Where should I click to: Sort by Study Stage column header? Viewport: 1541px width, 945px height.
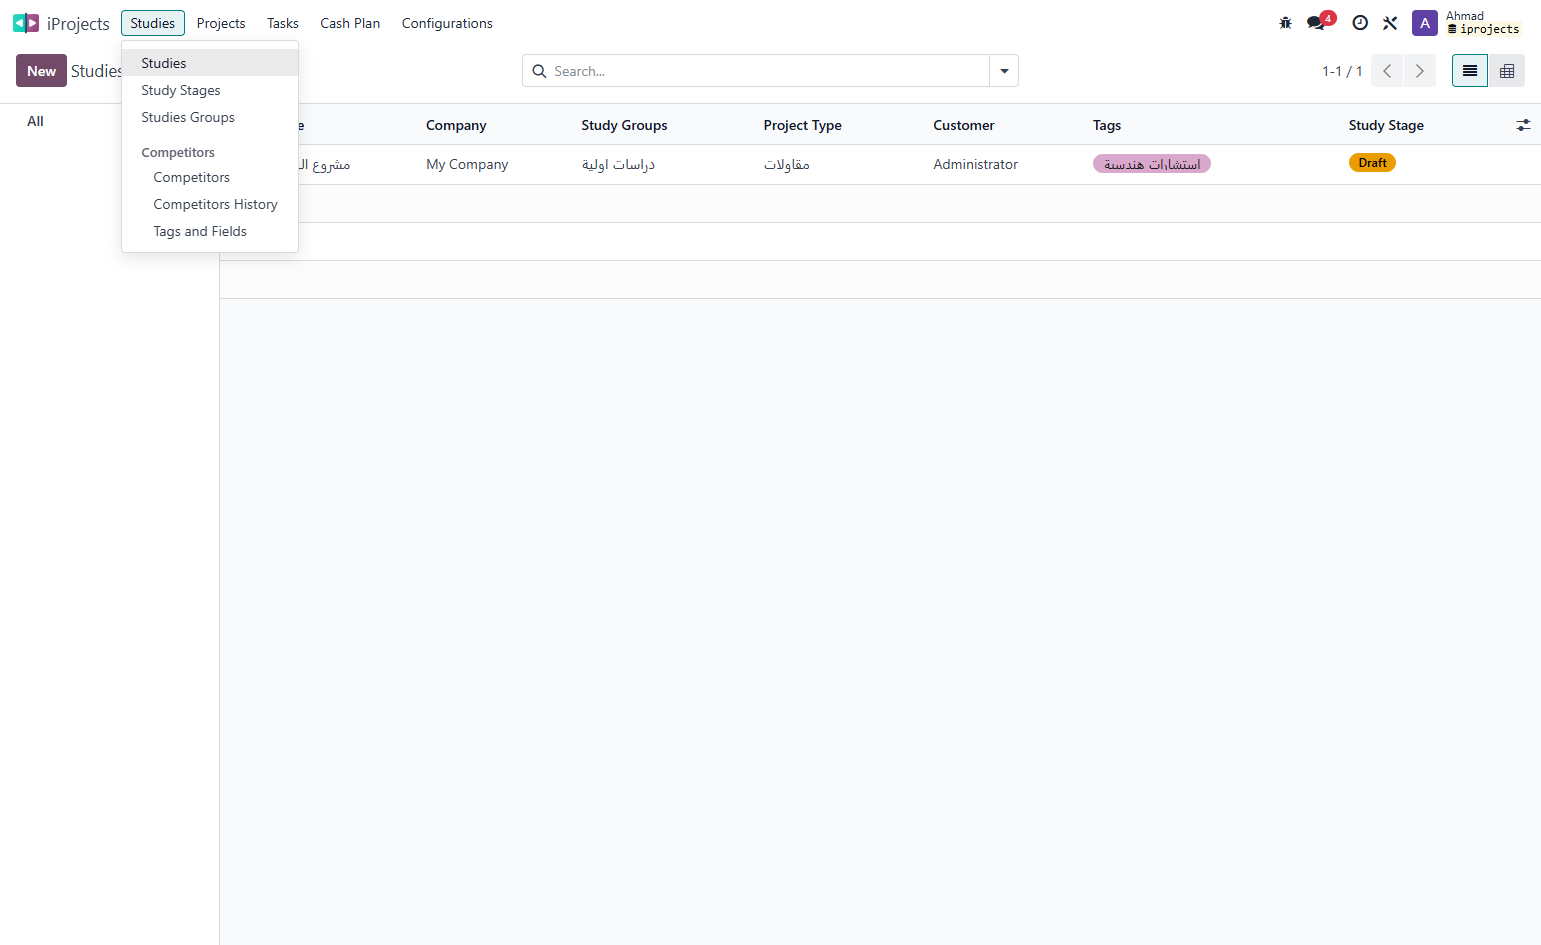coord(1386,125)
